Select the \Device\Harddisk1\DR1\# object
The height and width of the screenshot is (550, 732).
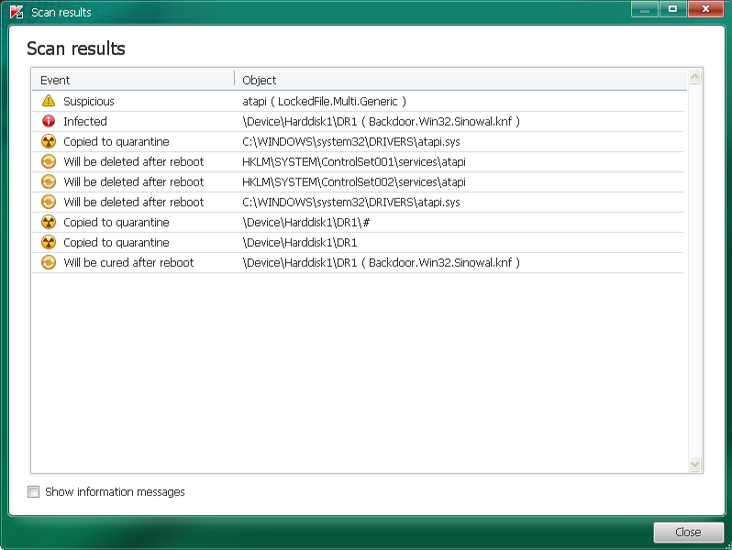pyautogui.click(x=306, y=223)
